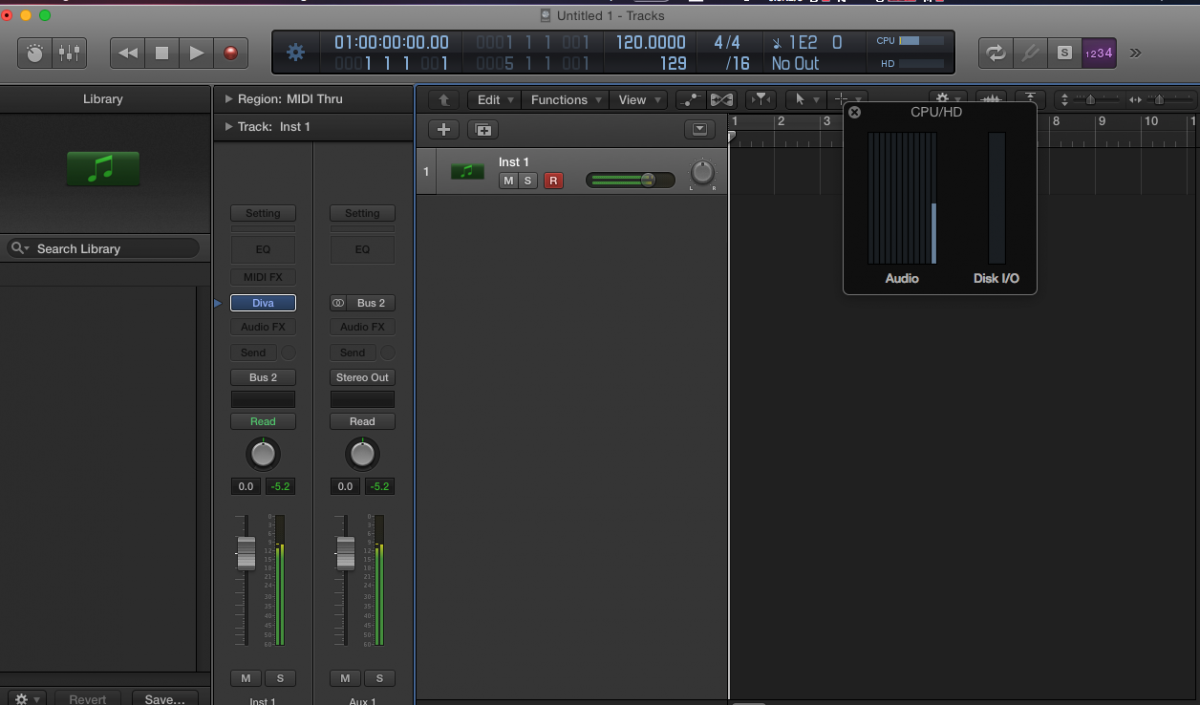This screenshot has height=705, width=1200.
Task: Record-enable the Inst 1 track
Action: click(x=553, y=180)
